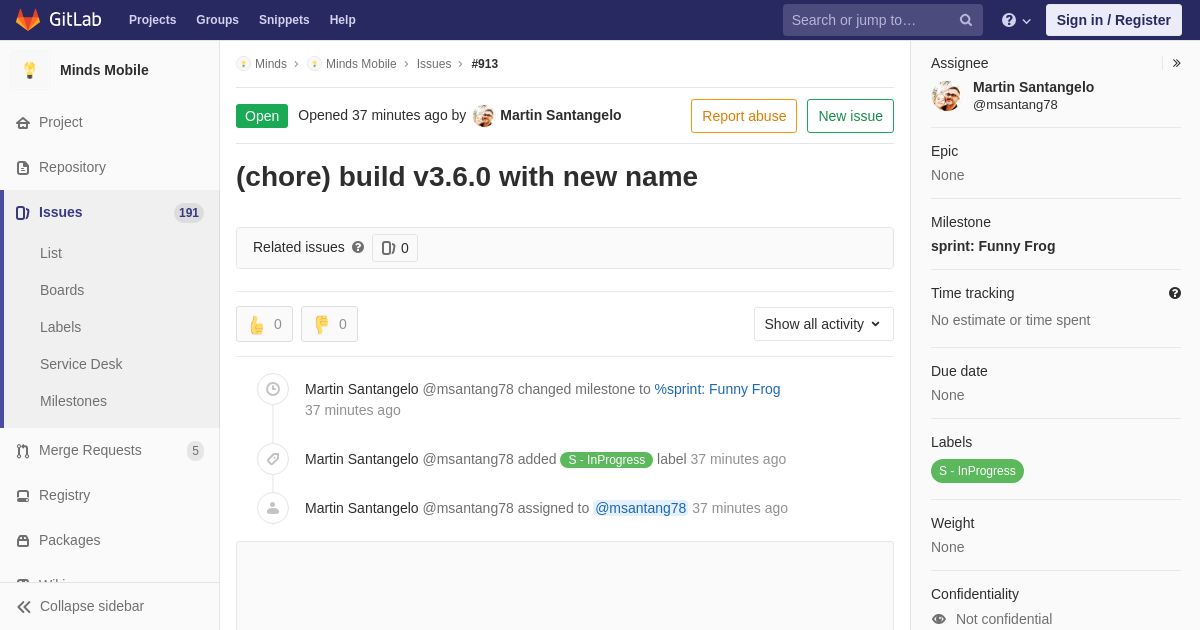Click Issues breadcrumb link
Viewport: 1200px width, 630px height.
434,64
